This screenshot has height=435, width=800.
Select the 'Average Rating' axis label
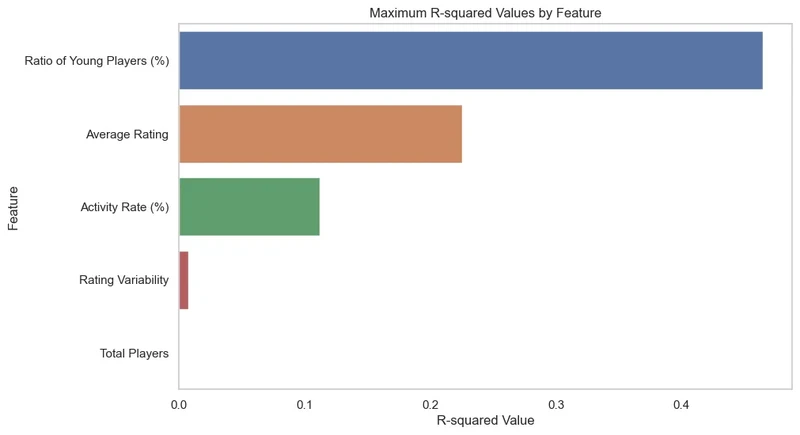click(127, 134)
